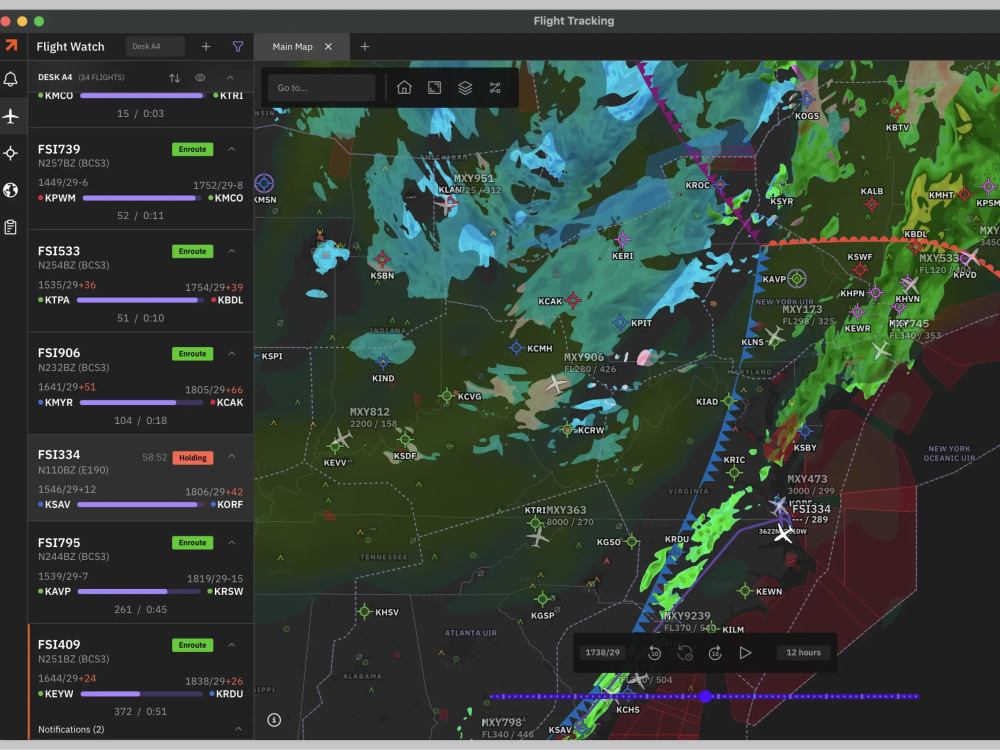Select the KCVG airport marker
This screenshot has width=1000, height=750.
point(446,396)
